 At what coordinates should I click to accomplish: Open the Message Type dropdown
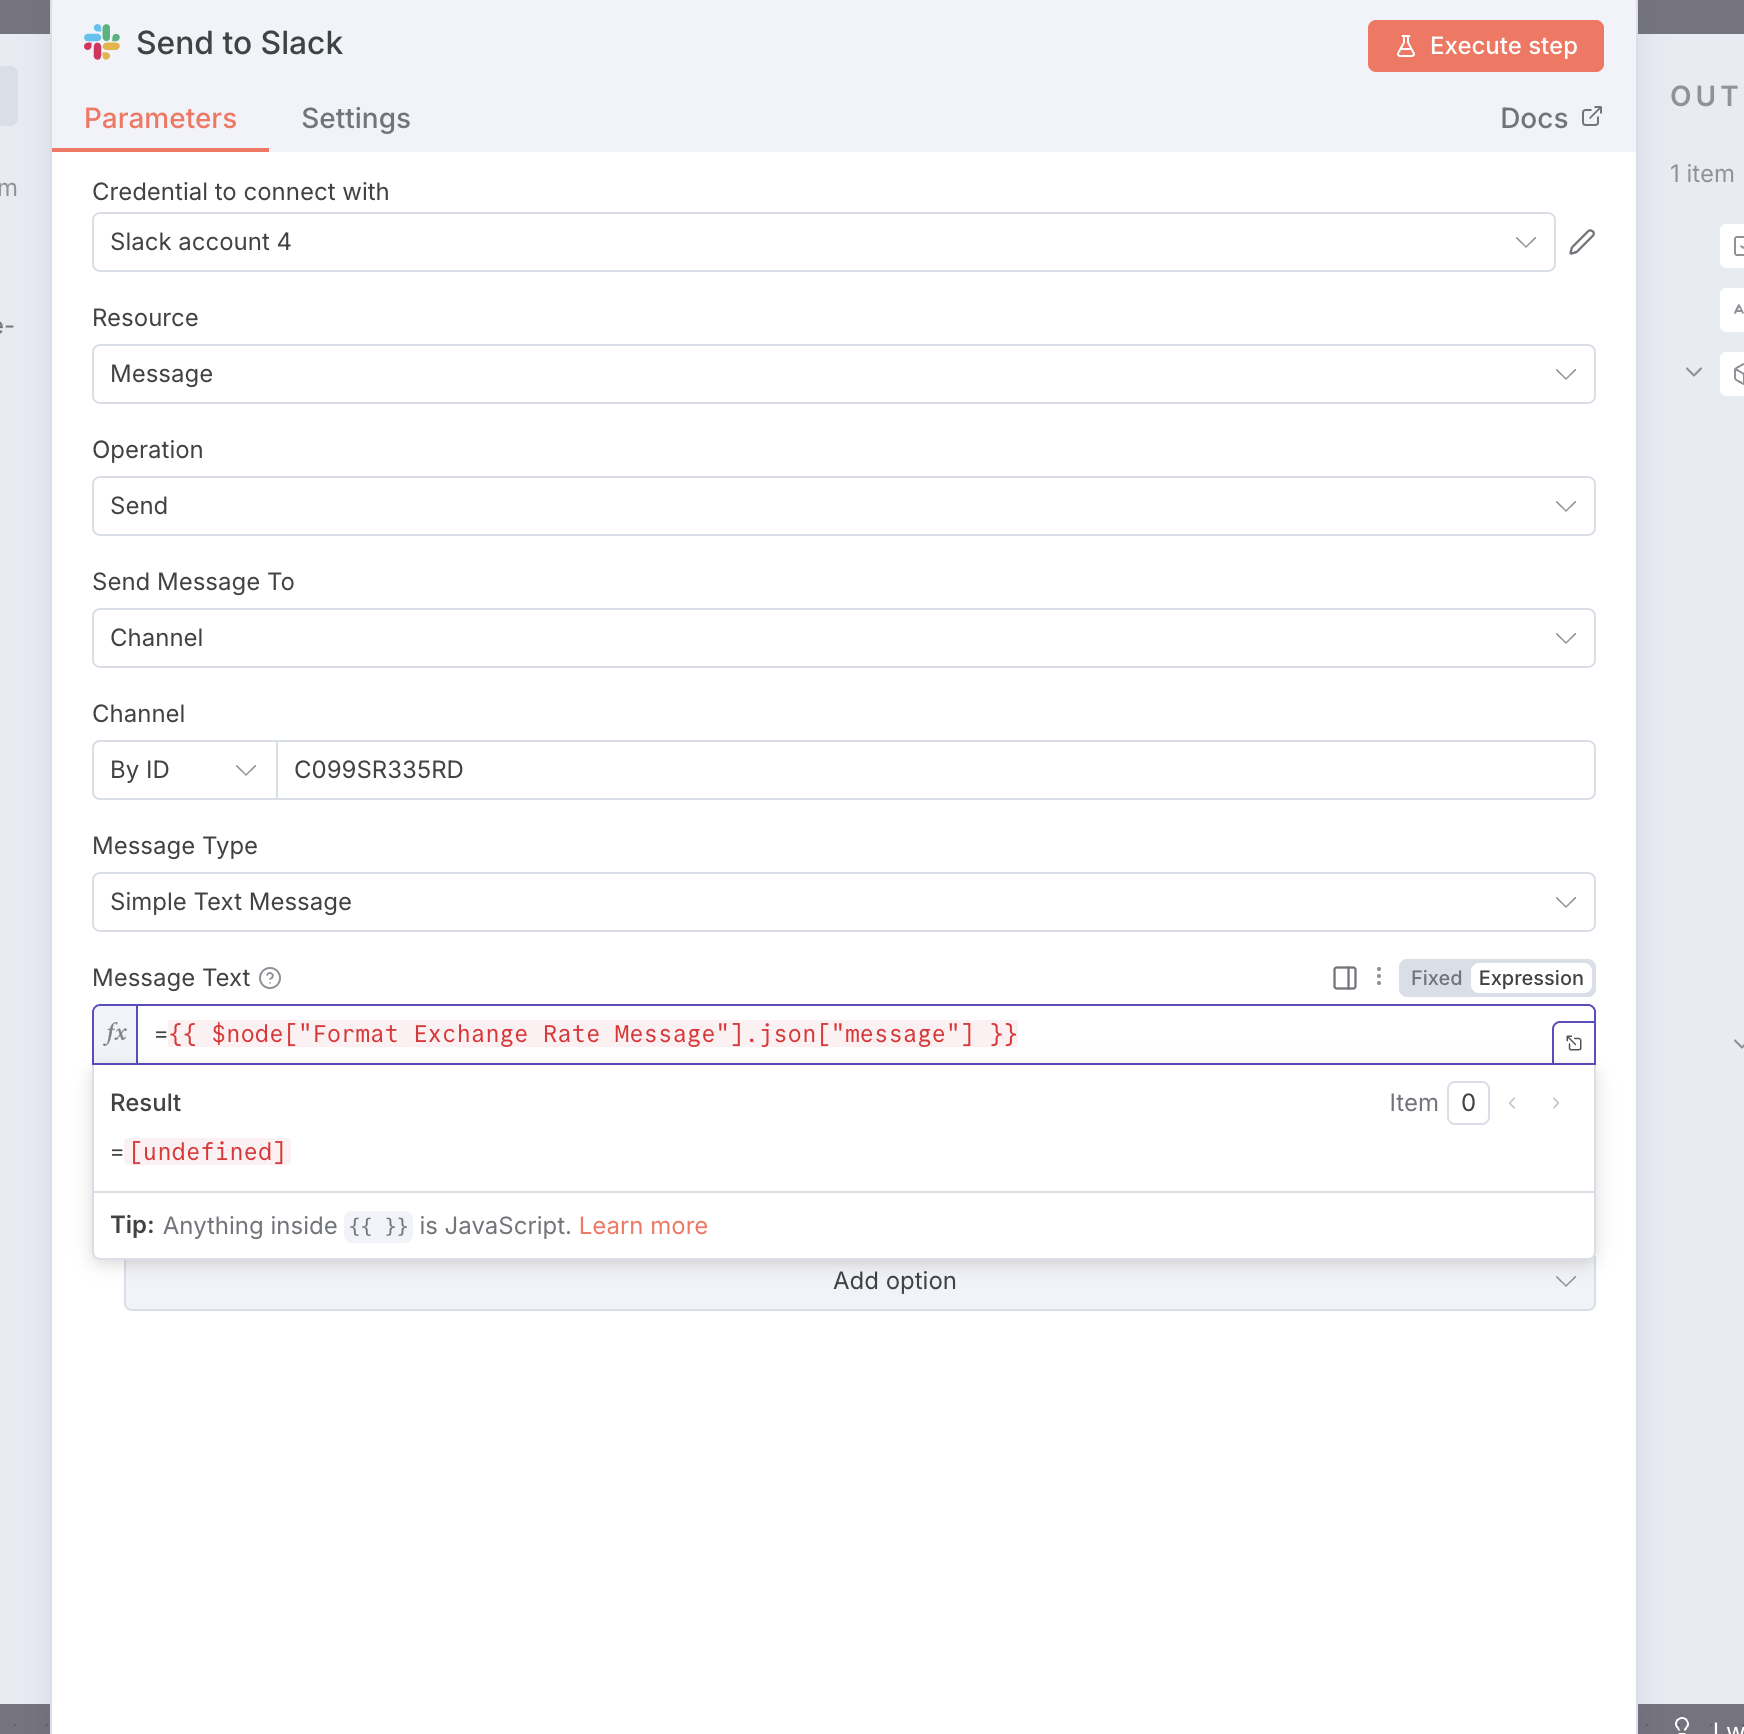[843, 902]
